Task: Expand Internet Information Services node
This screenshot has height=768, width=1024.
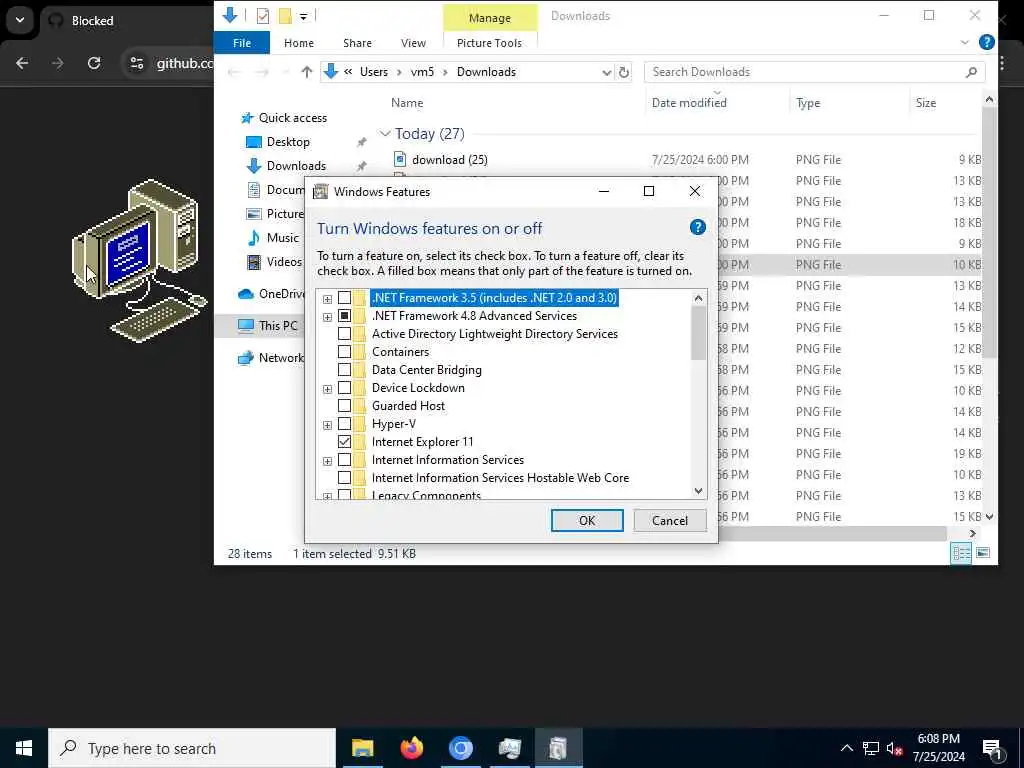Action: [x=327, y=461]
